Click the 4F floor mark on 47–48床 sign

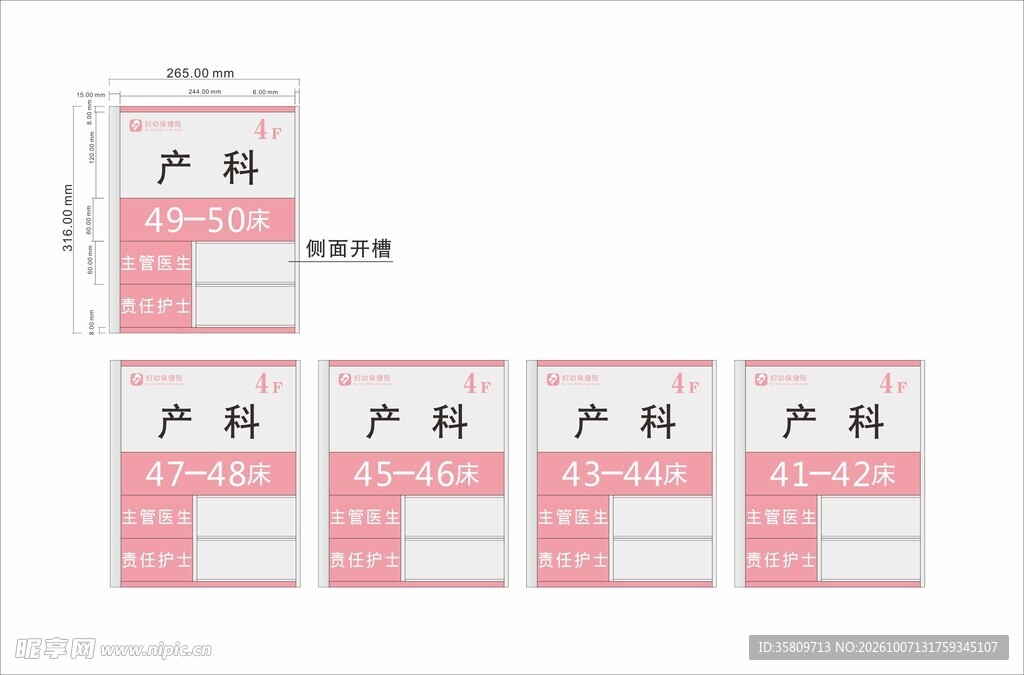pyautogui.click(x=269, y=383)
